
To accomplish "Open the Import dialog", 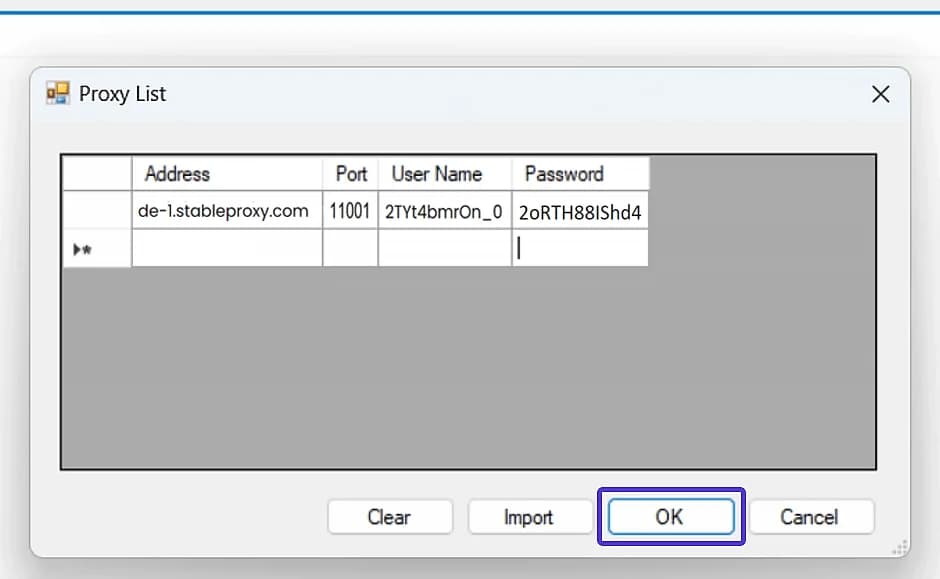I will click(529, 517).
